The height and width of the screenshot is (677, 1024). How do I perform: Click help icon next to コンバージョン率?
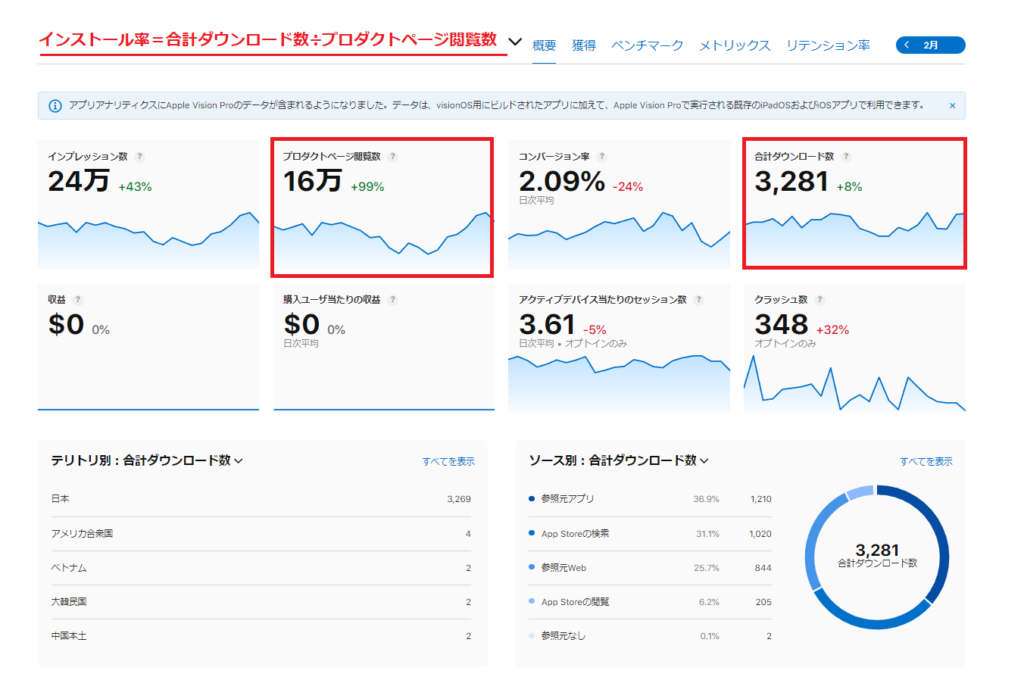click(x=602, y=157)
